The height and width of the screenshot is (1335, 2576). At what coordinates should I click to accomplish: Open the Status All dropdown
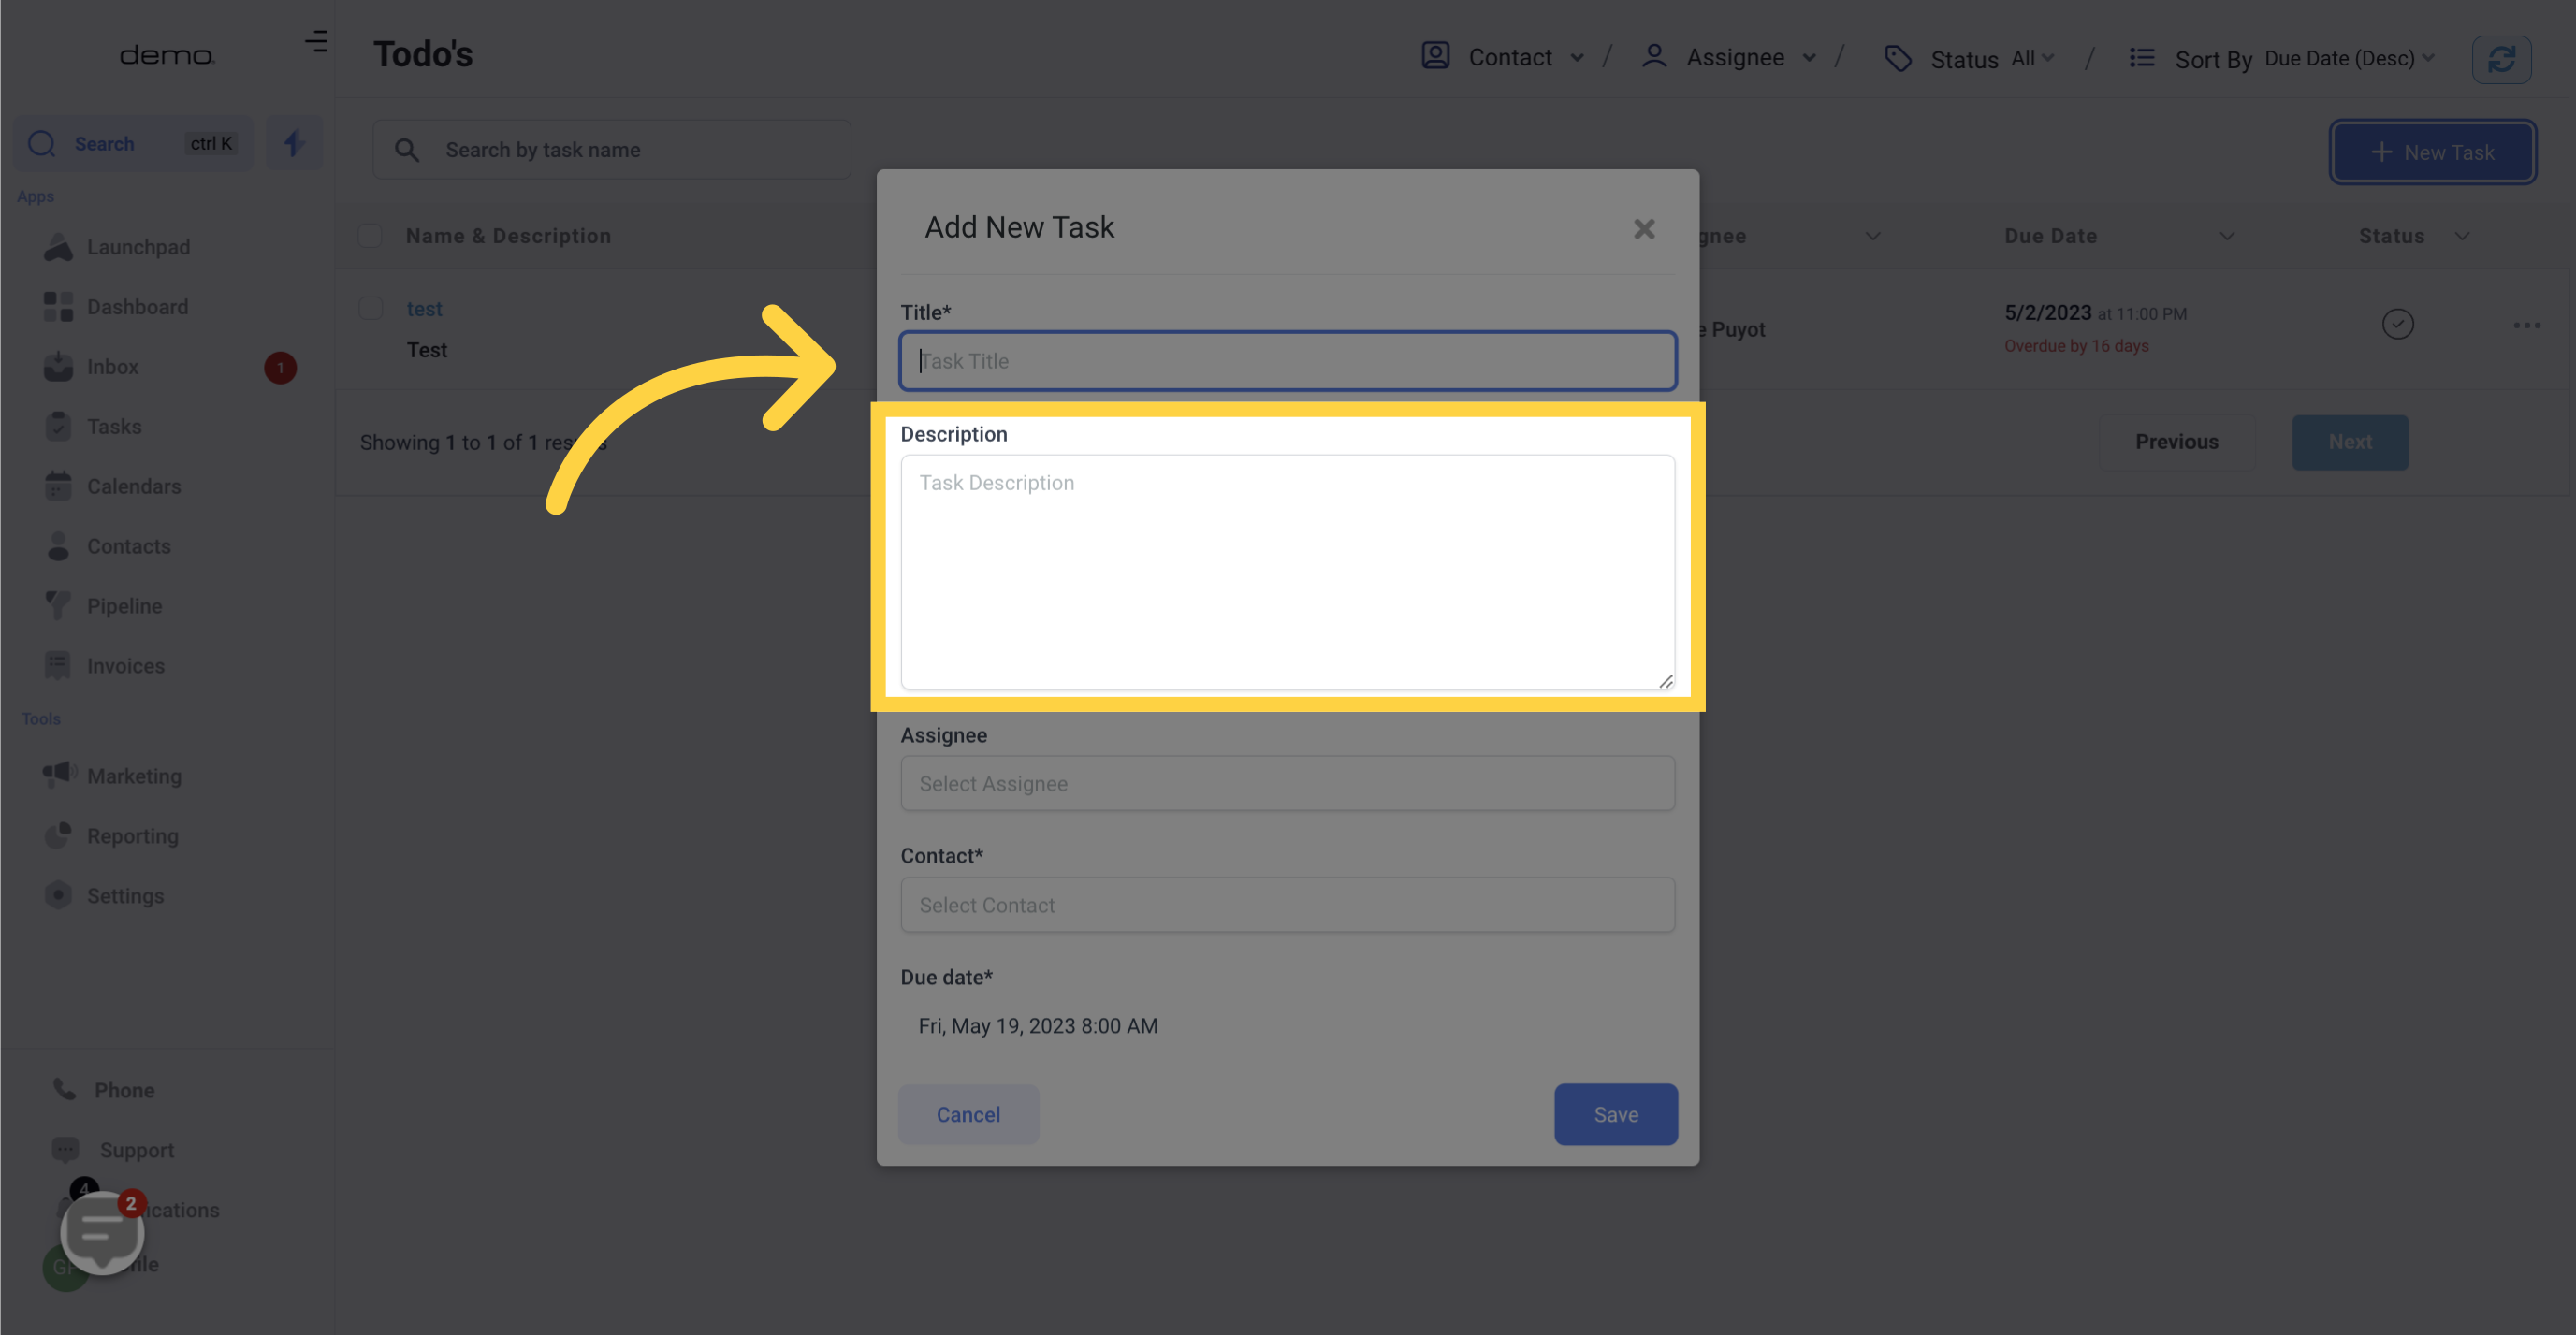pos(2033,58)
